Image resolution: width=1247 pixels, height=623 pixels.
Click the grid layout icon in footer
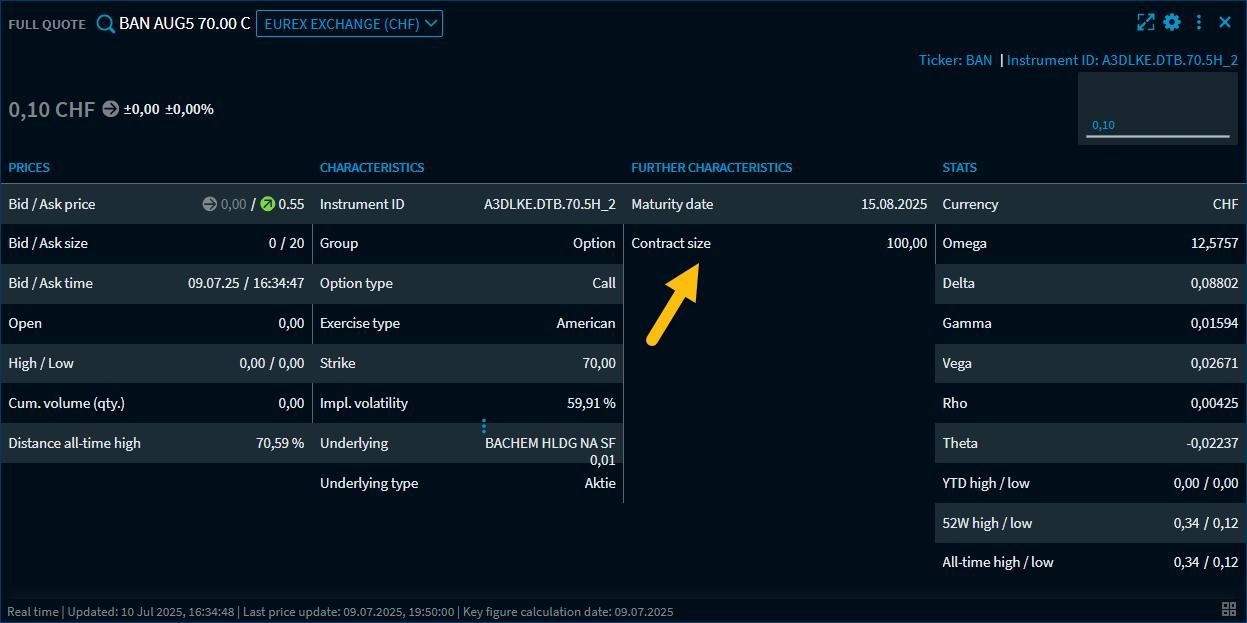point(1229,609)
